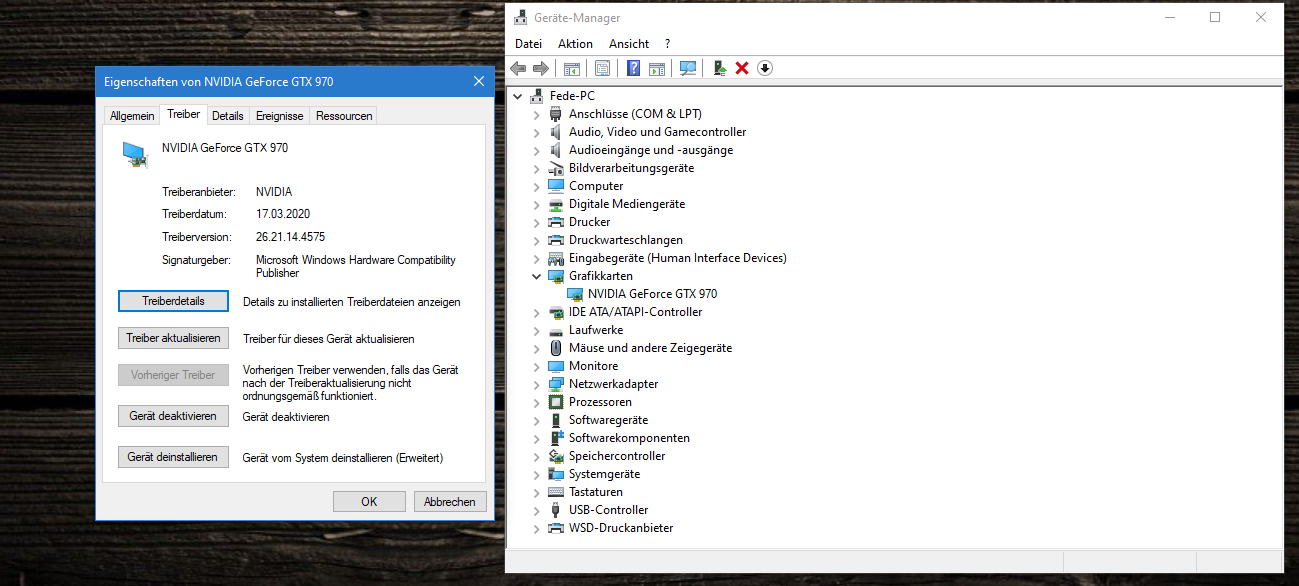Screen dimensions: 1299x586
Task: Expand the Druckwarteschlangen category
Action: click(x=536, y=240)
